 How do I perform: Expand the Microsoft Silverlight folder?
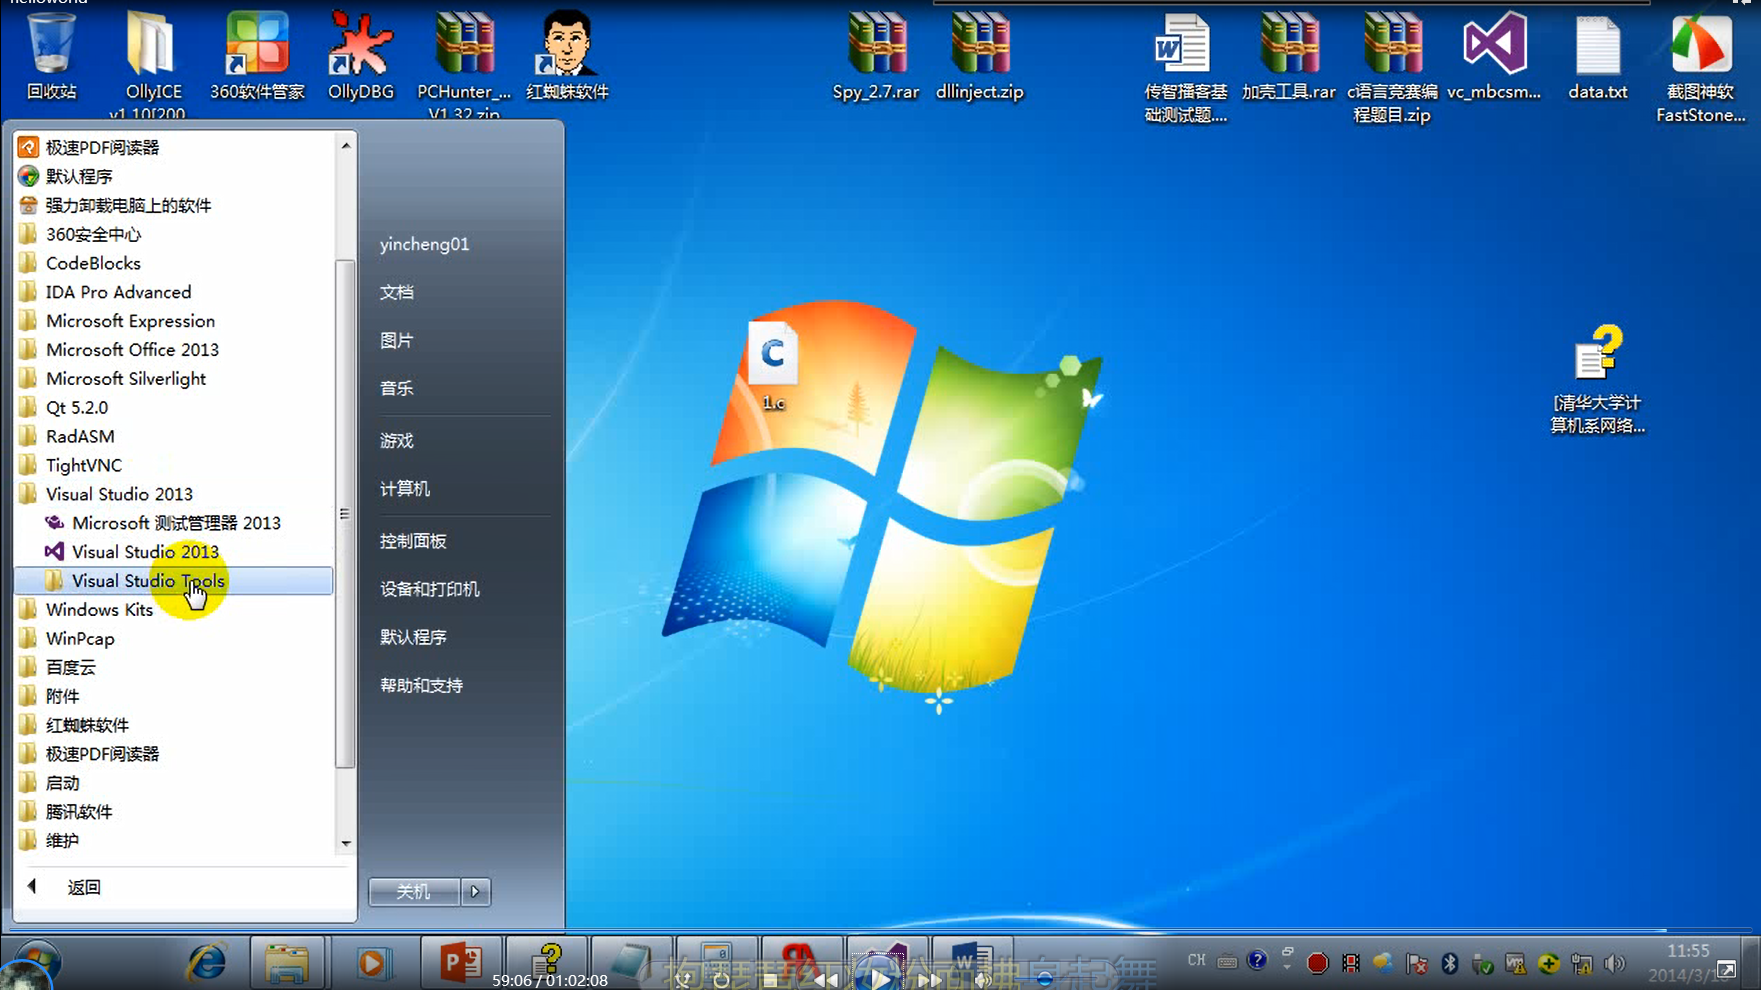[174, 379]
